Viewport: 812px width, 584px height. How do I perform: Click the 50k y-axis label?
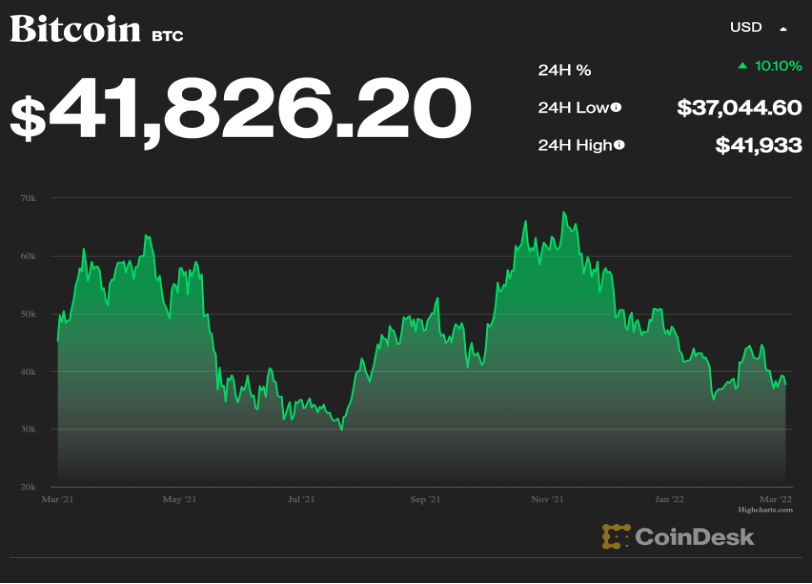(x=28, y=314)
